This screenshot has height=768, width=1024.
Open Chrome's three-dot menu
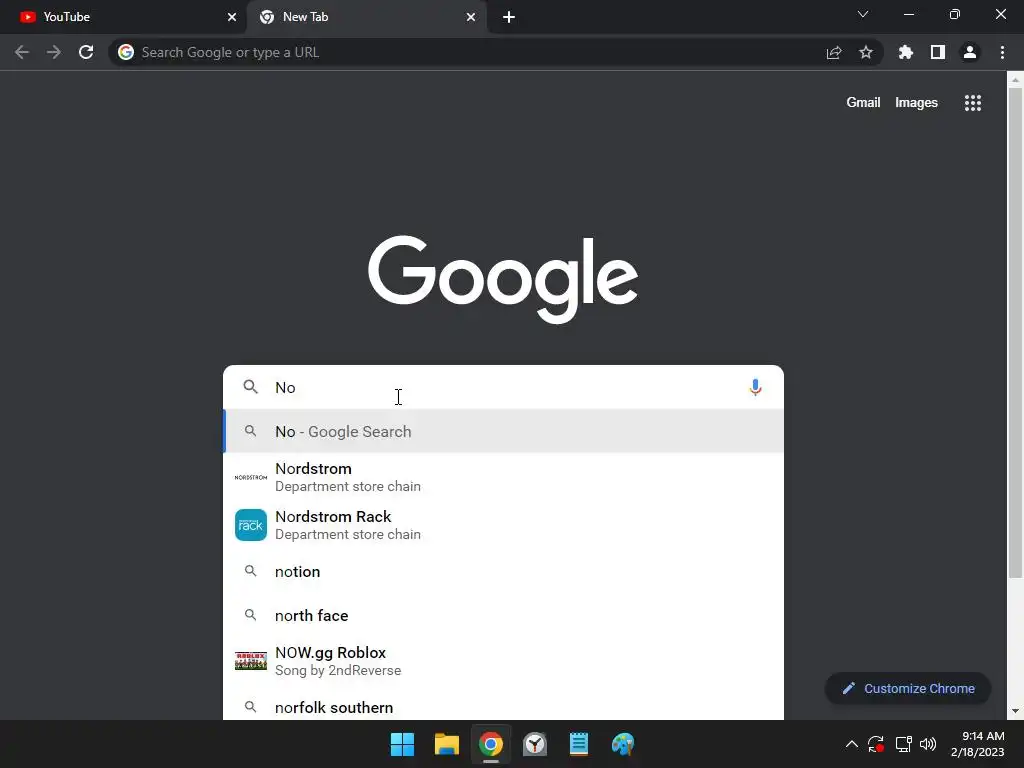[1002, 52]
